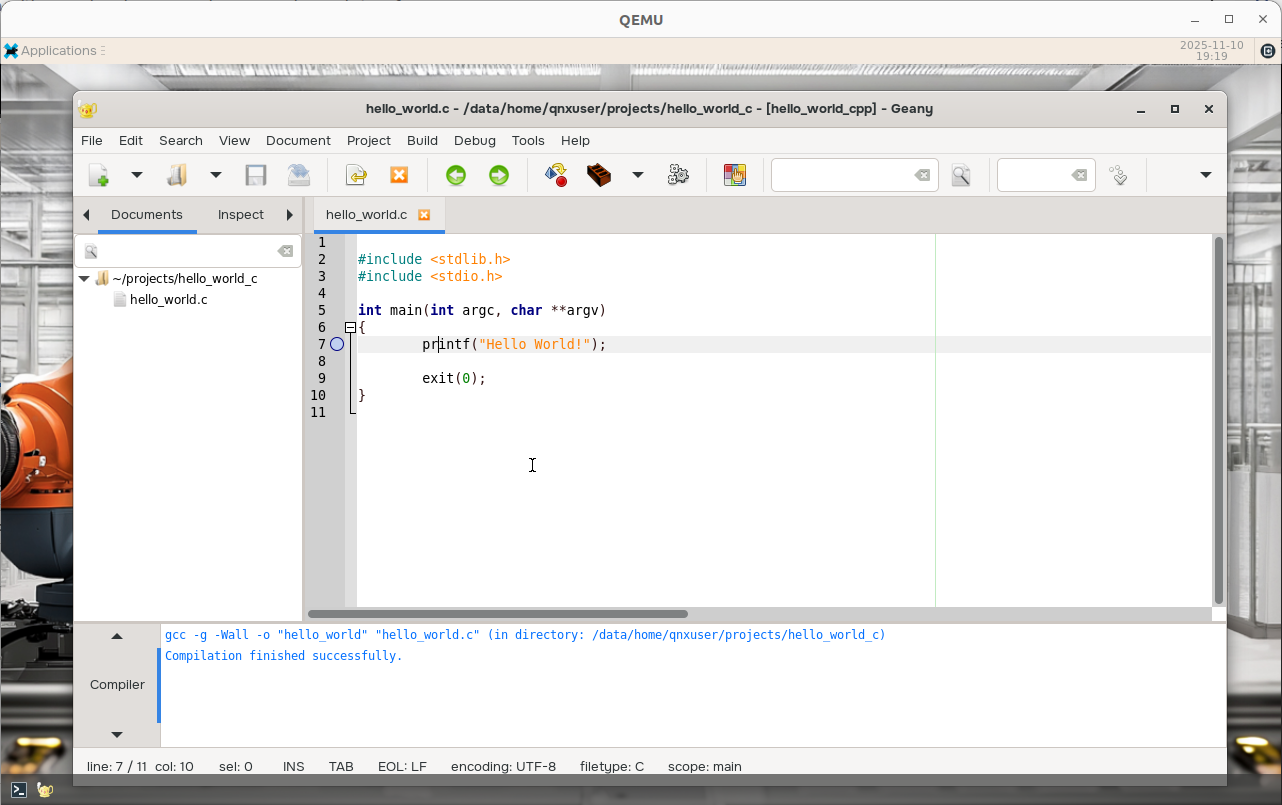Navigate back with the green left arrow
The image size is (1282, 805).
[x=456, y=175]
